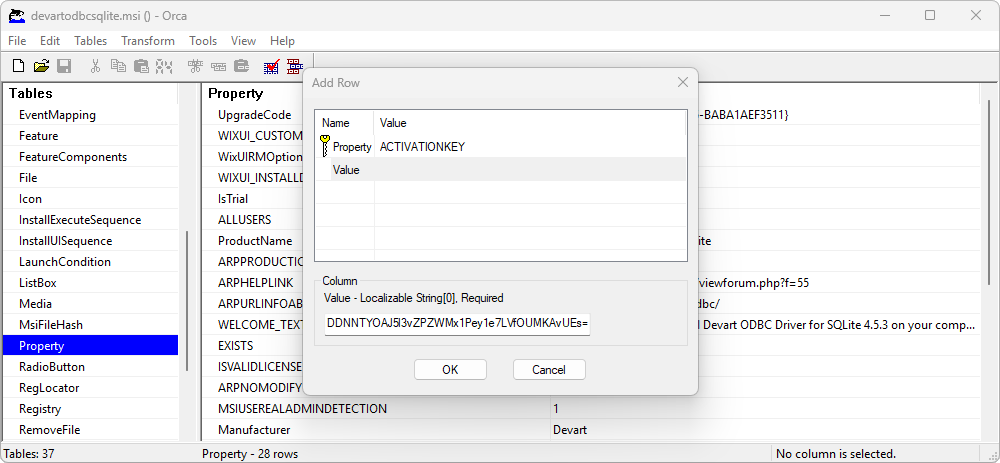The width and height of the screenshot is (1000, 463).
Task: Click the red and blue tables toolbar icon
Action: [x=294, y=66]
